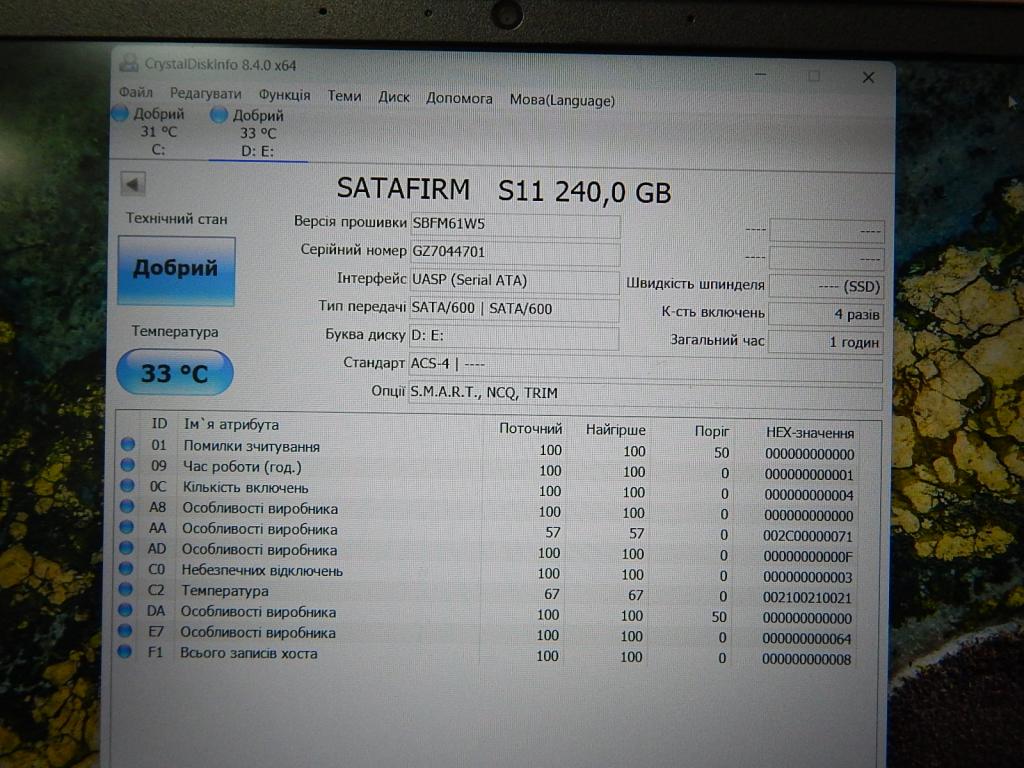The image size is (1024, 768).
Task: Open the Допомога menu
Action: coord(459,99)
